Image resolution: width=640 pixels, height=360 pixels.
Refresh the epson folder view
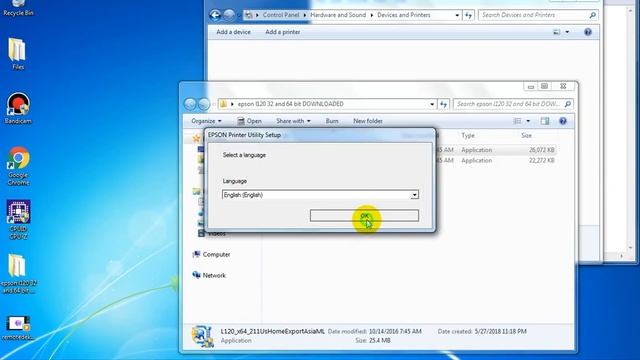pos(444,104)
